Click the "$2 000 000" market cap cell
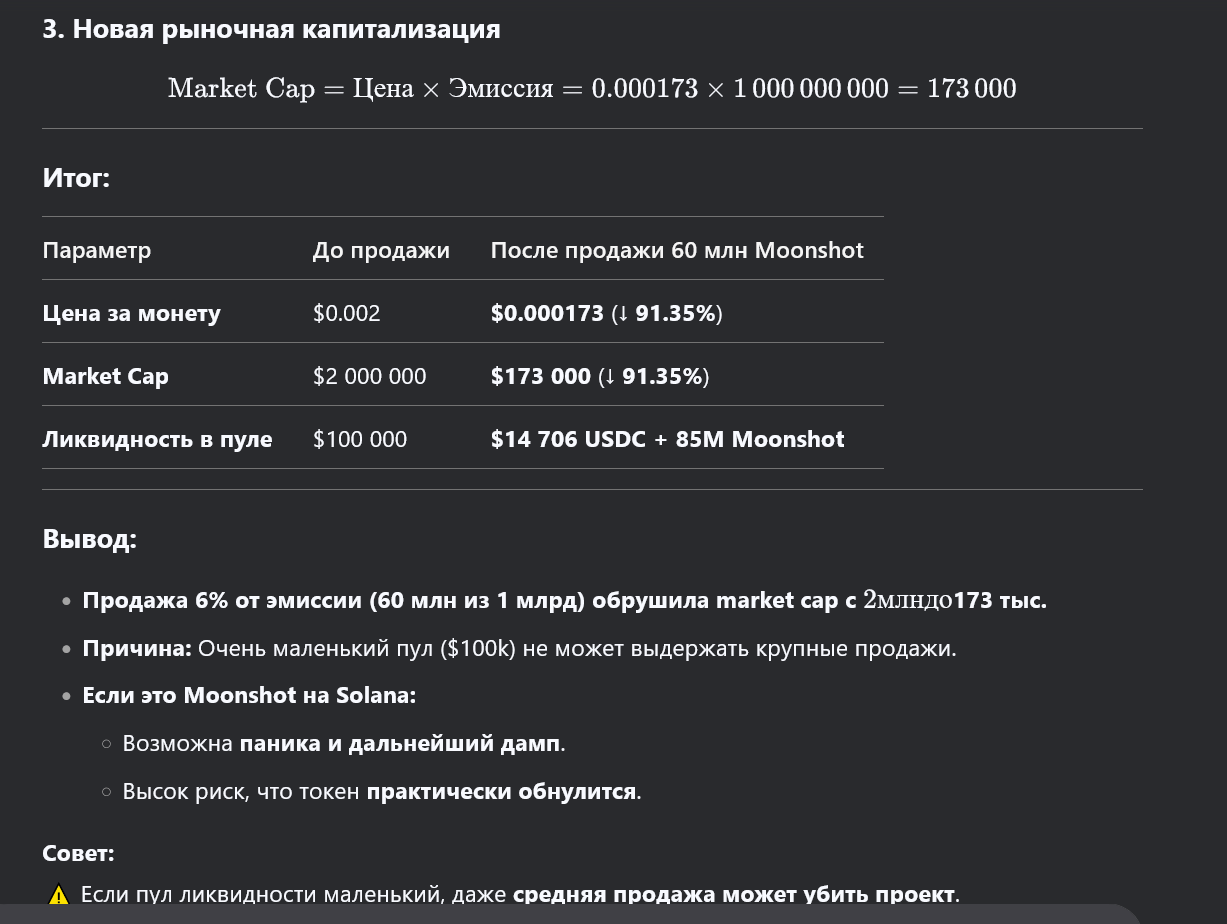This screenshot has width=1227, height=924. [x=369, y=376]
